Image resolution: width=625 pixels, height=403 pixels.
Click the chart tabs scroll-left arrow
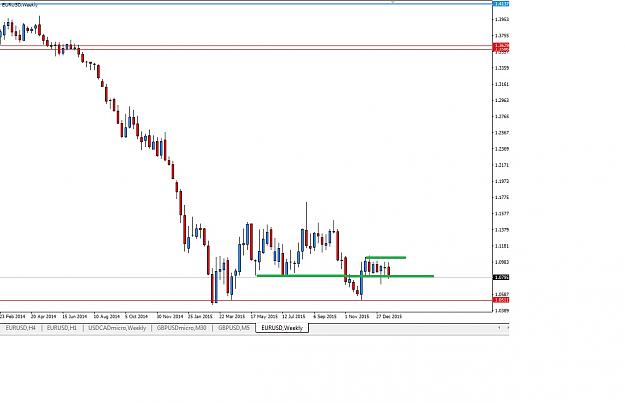[x=499, y=328]
